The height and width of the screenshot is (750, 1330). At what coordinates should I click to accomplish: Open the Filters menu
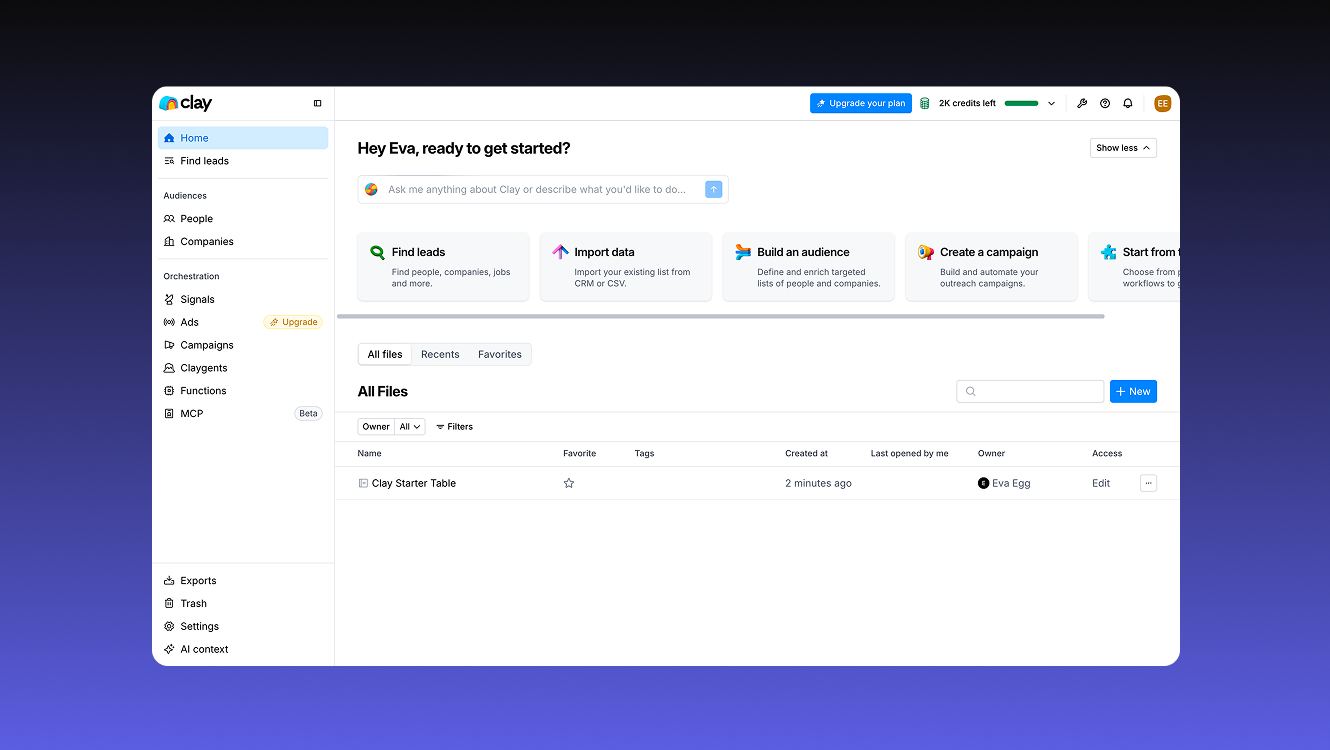(455, 427)
